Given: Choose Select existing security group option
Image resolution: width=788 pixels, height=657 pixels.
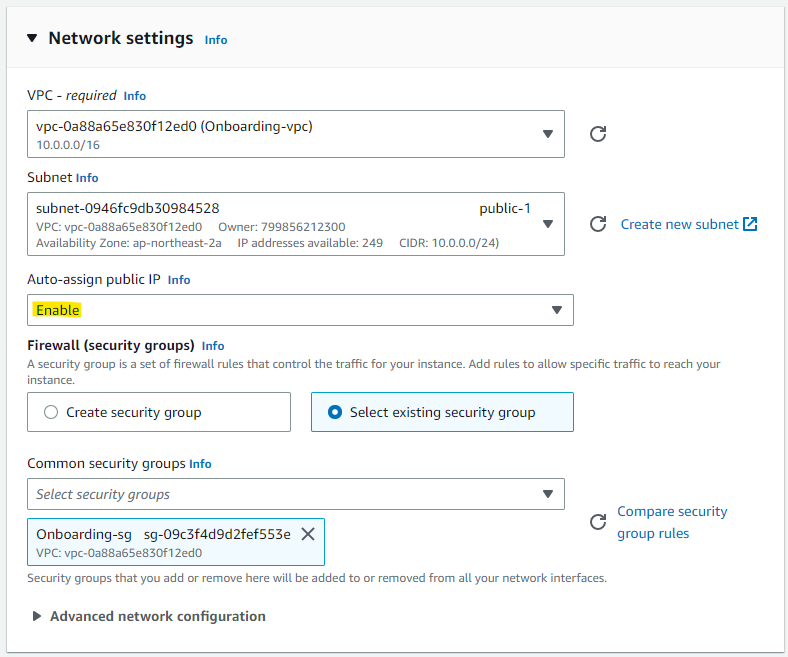Looking at the screenshot, I should (x=442, y=412).
